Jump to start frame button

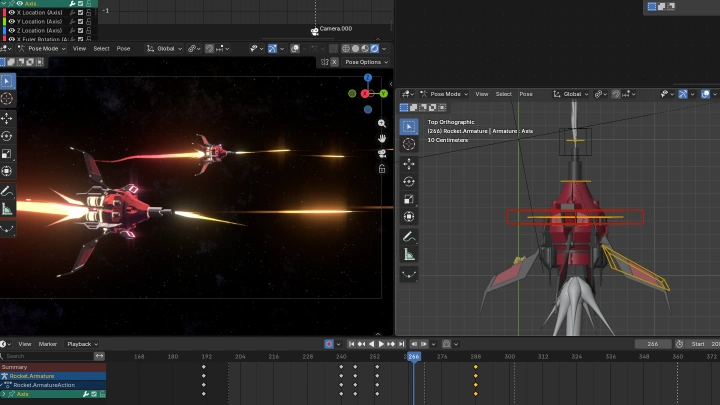pyautogui.click(x=351, y=344)
